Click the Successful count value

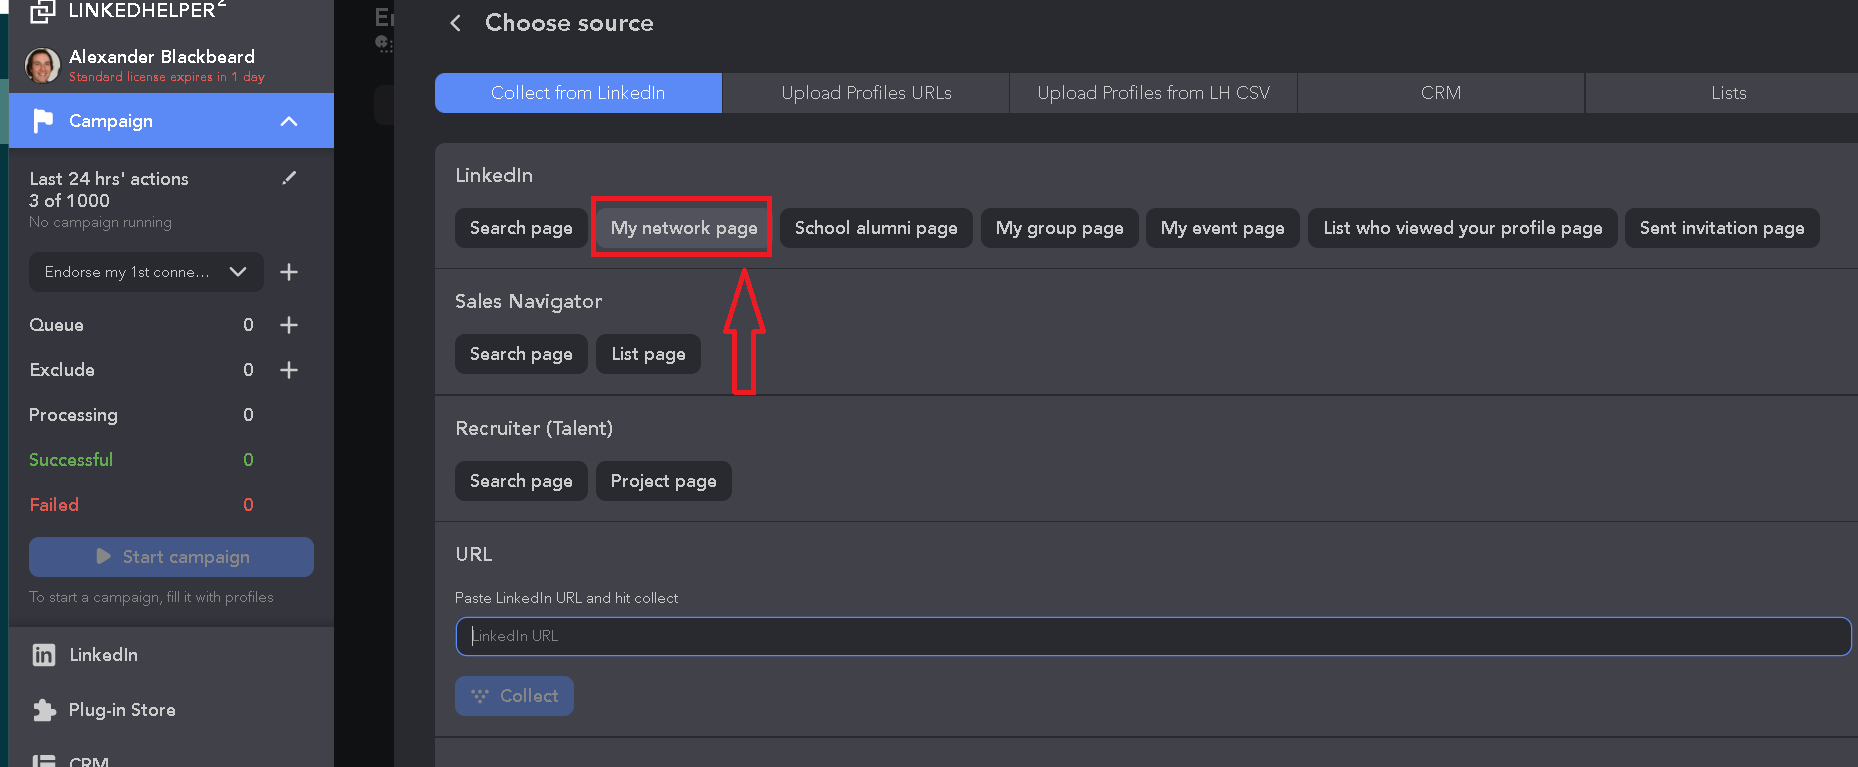coord(249,460)
